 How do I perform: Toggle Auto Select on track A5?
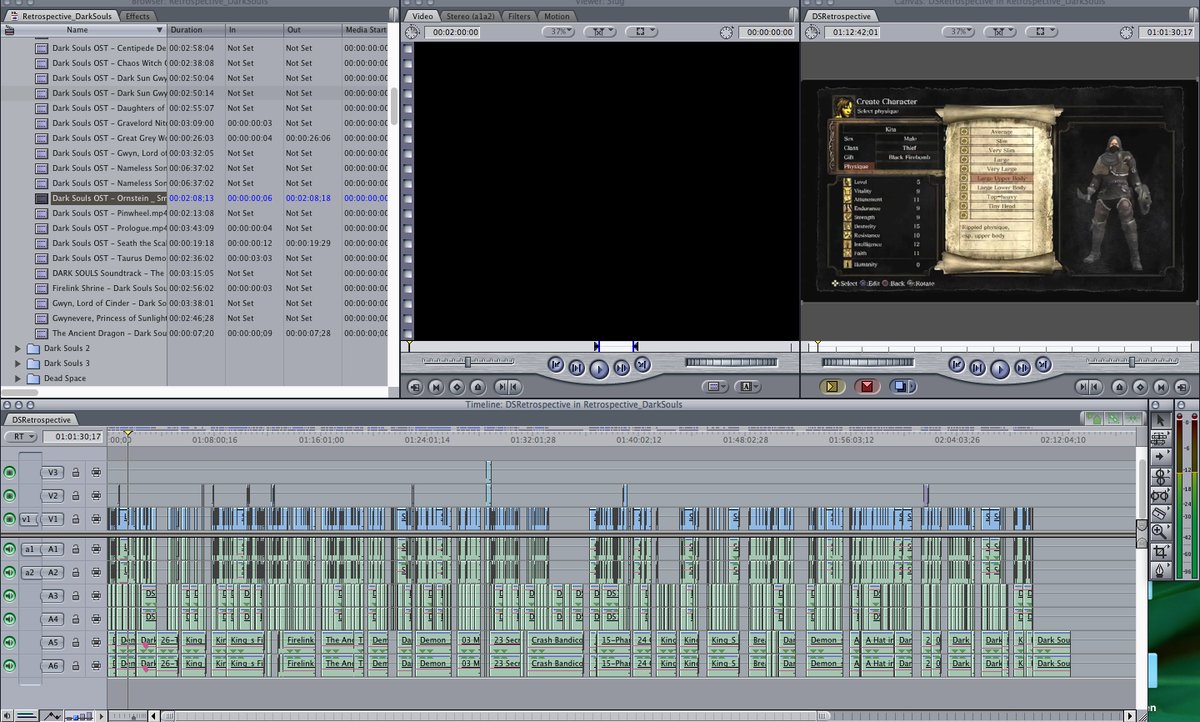coord(96,642)
